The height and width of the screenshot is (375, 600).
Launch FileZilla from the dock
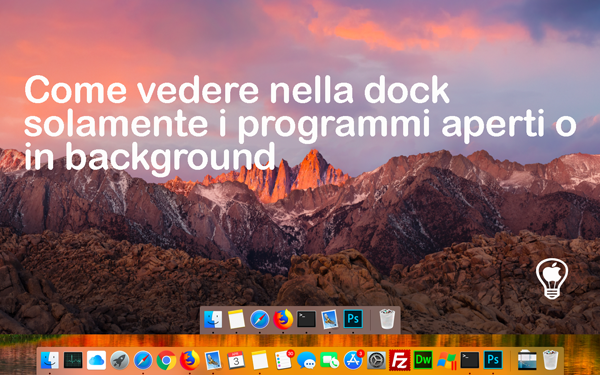400,360
